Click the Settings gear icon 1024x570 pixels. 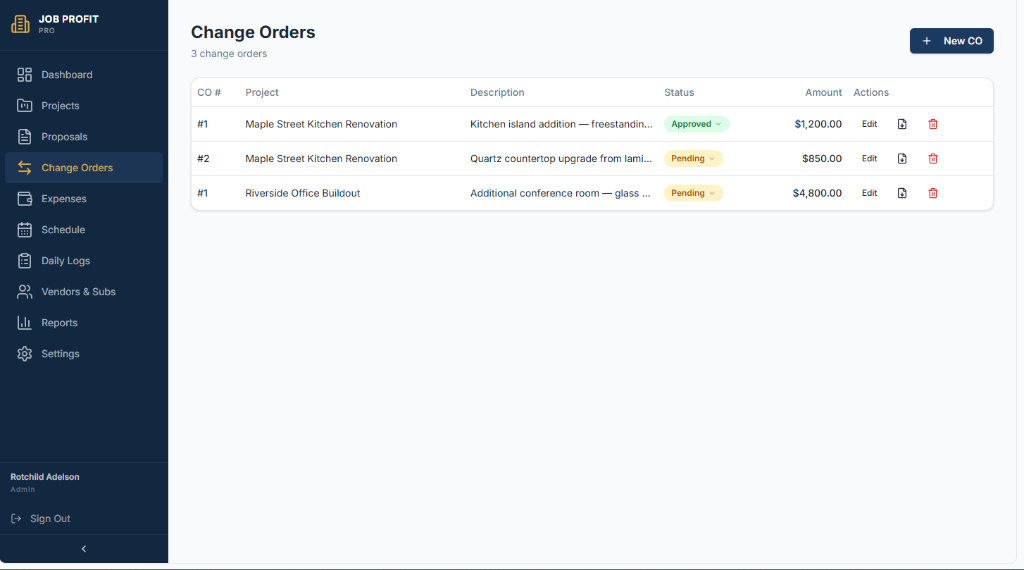pos(25,354)
